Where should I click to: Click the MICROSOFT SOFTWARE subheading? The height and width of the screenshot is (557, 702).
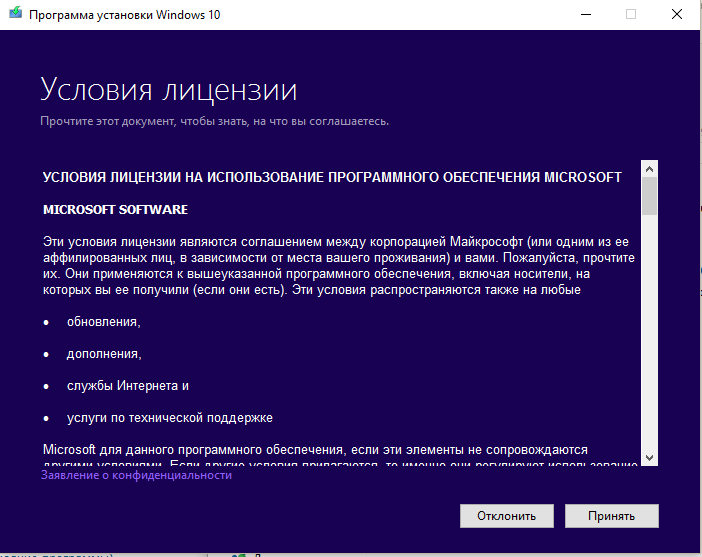tap(115, 210)
